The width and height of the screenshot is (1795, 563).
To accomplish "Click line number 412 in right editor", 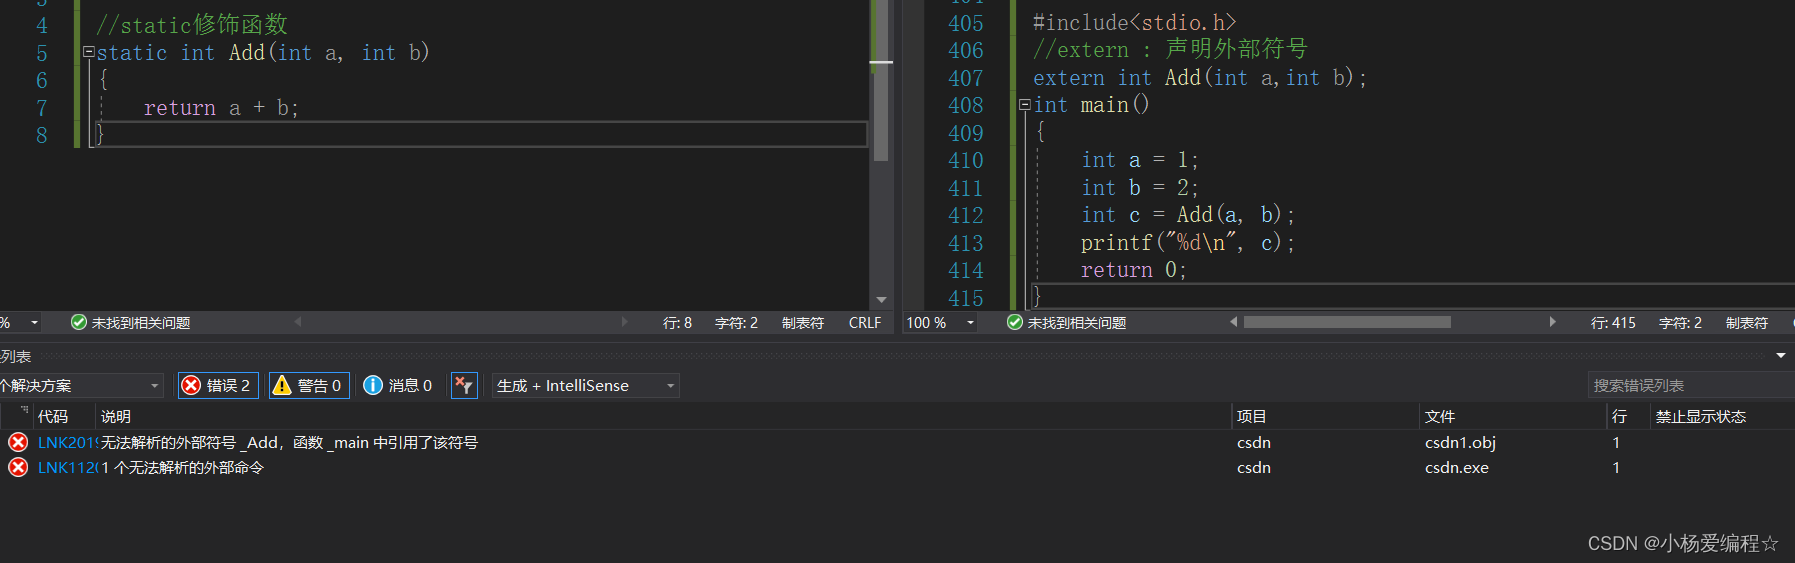I will coord(965,215).
